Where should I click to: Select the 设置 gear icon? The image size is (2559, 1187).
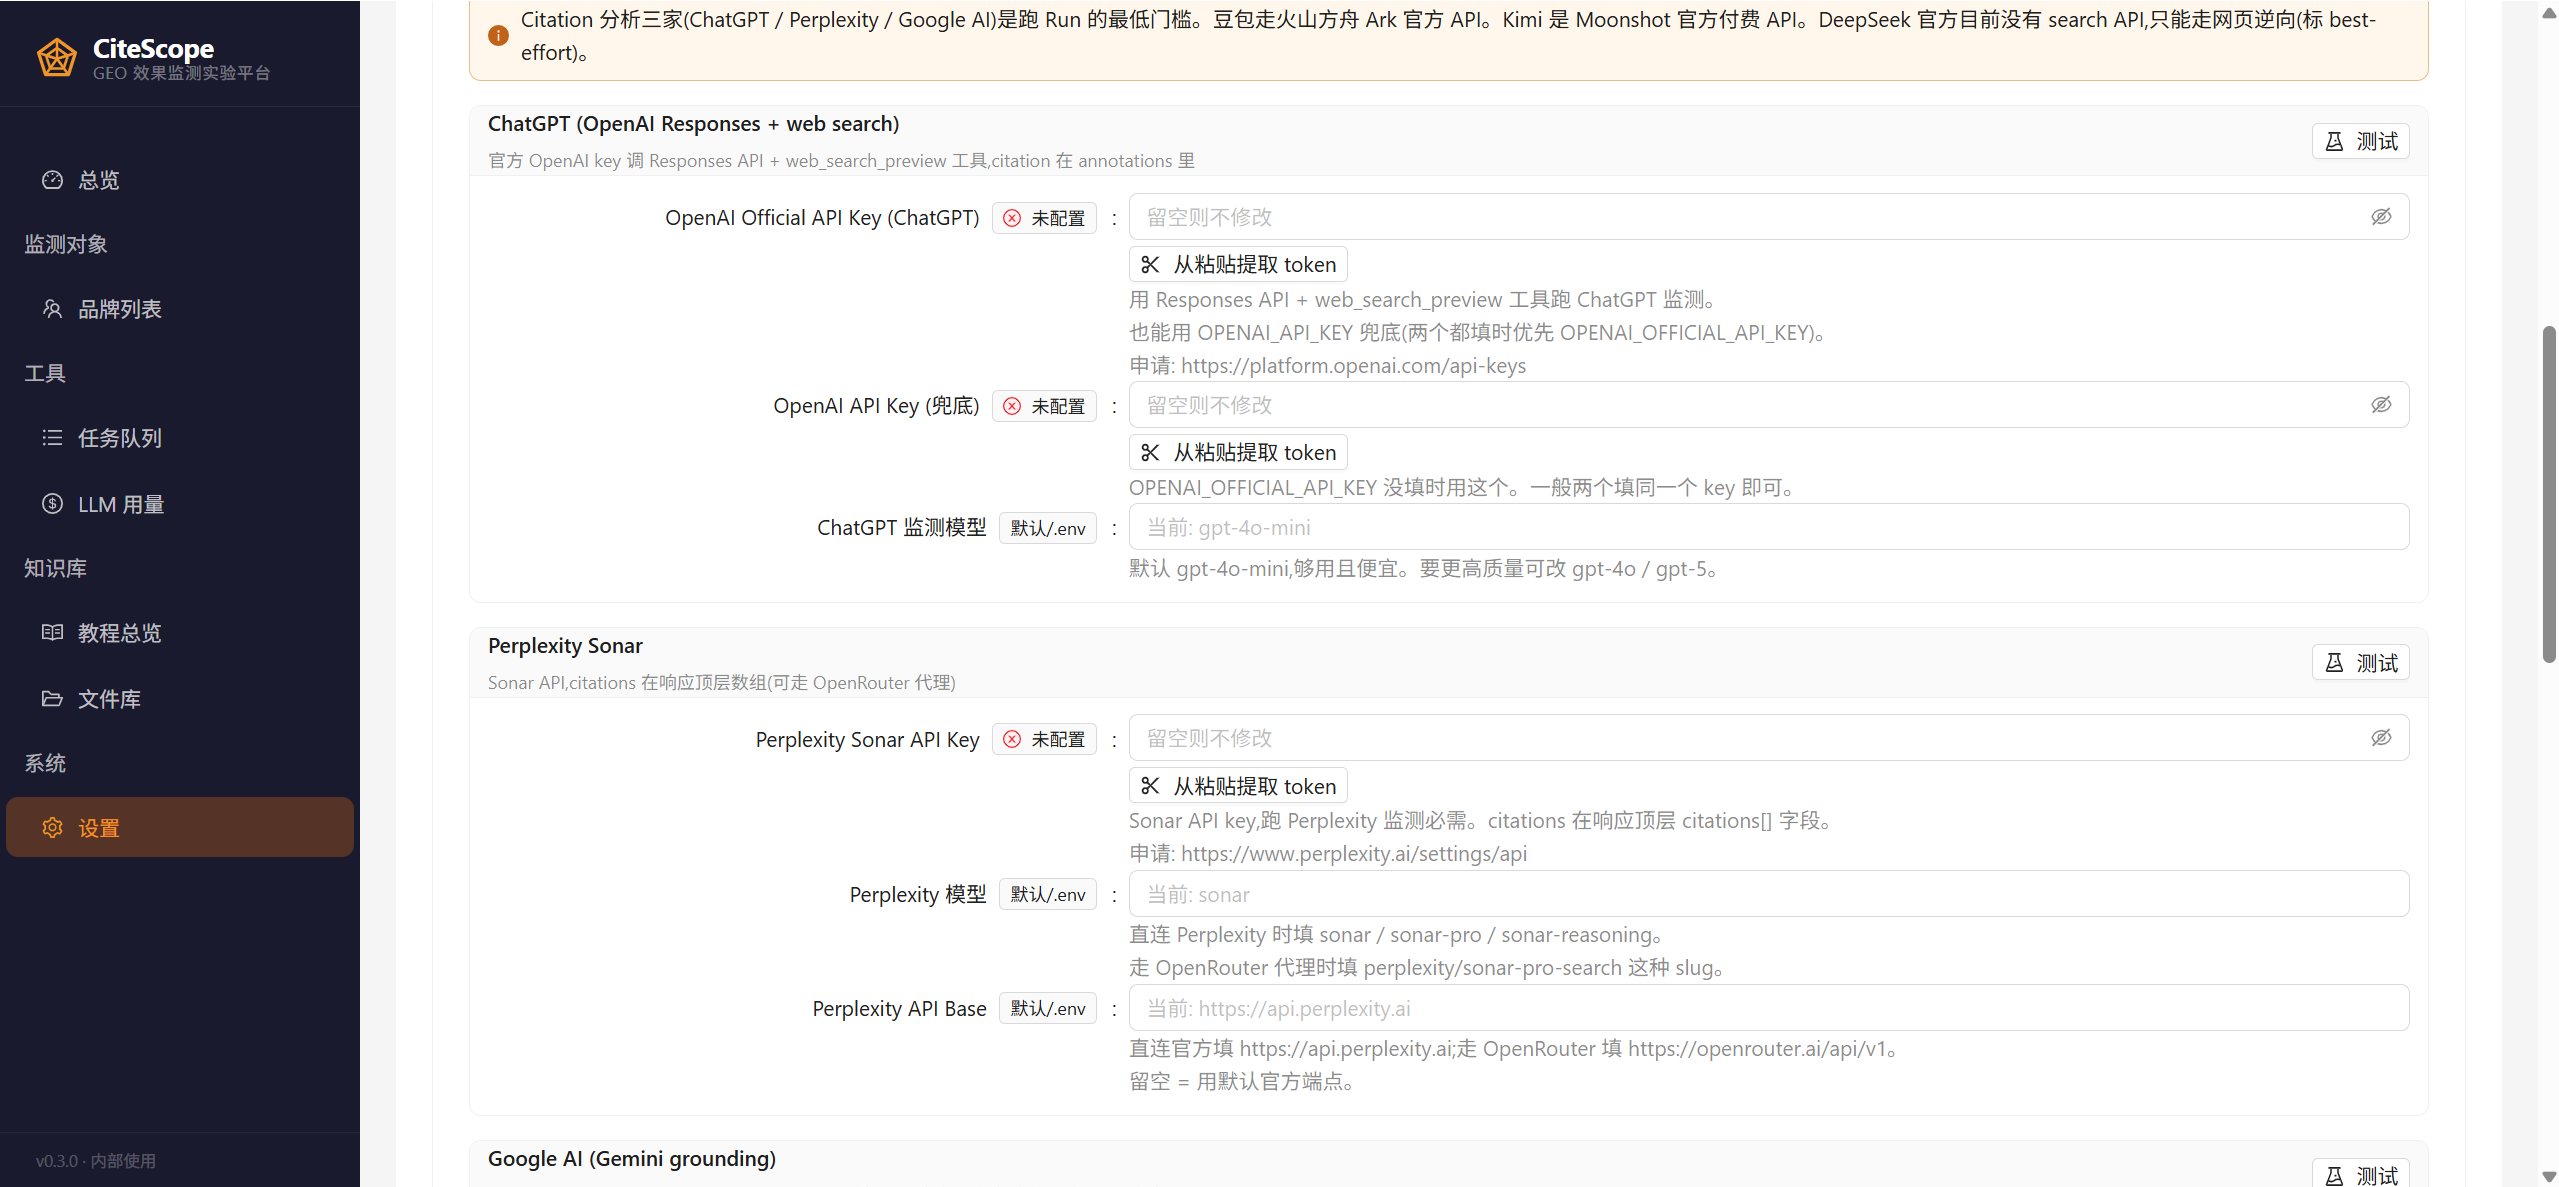coord(52,828)
